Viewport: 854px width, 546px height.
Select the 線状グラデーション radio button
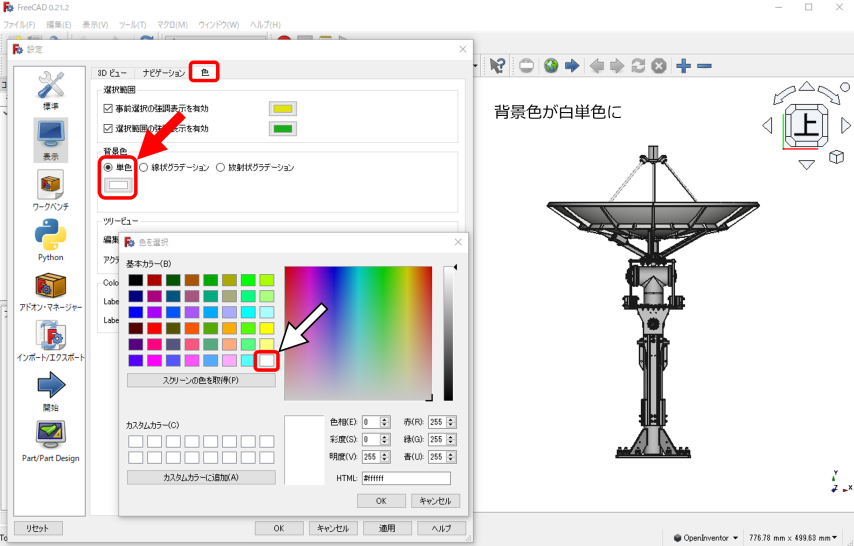pos(144,168)
